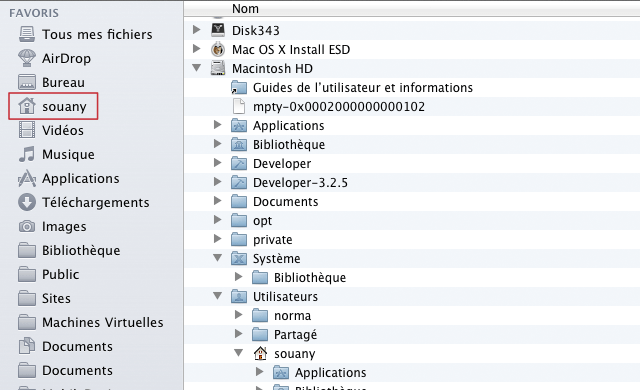
Task: Expand the Documents folder triangle in list
Action: click(218, 201)
